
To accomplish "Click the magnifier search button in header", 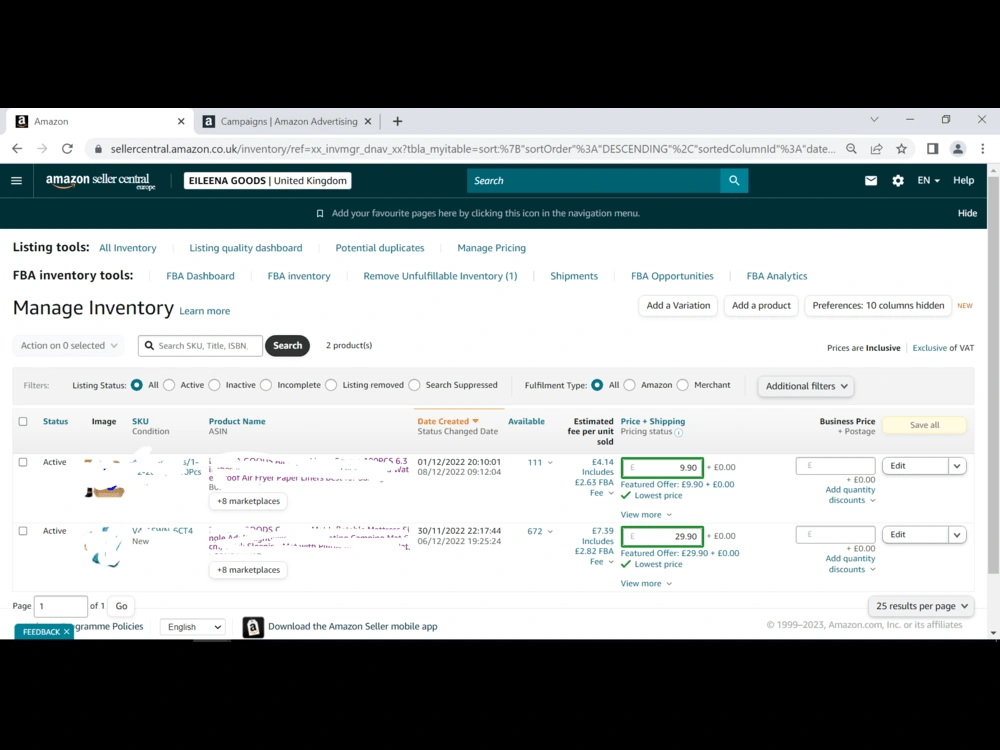I will click(734, 180).
